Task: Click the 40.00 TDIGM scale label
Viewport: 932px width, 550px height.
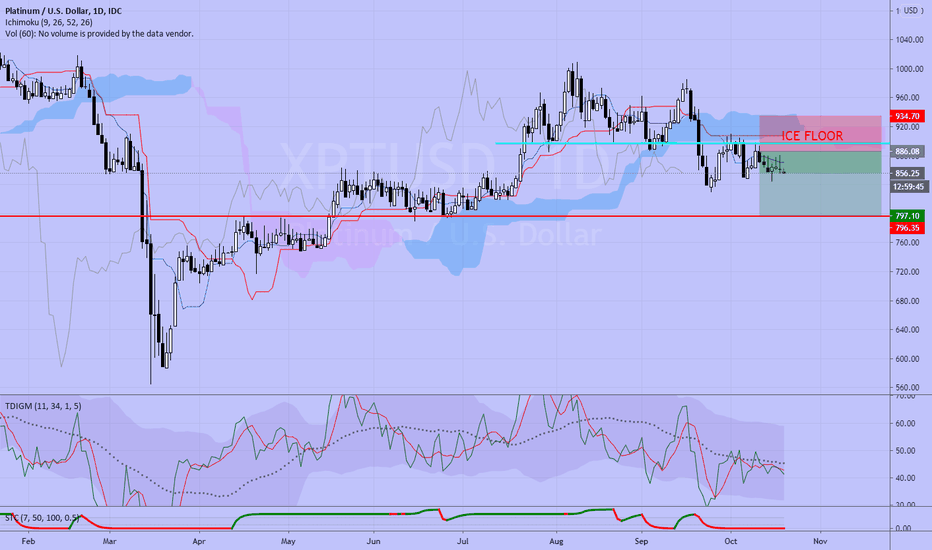Action: pos(905,478)
